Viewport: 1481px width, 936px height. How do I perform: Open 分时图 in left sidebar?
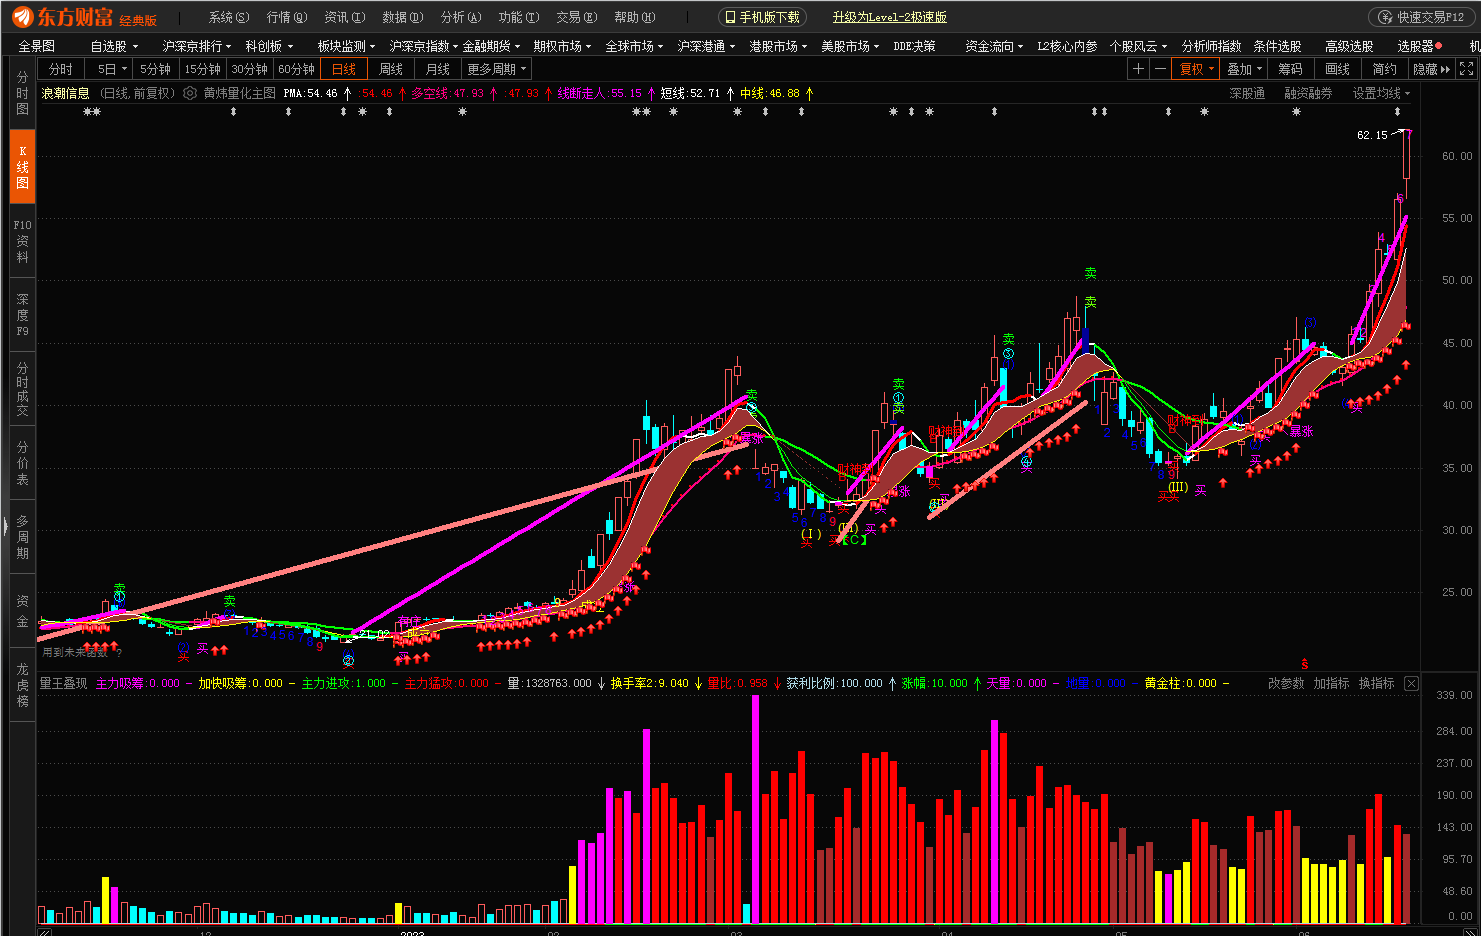[x=22, y=93]
